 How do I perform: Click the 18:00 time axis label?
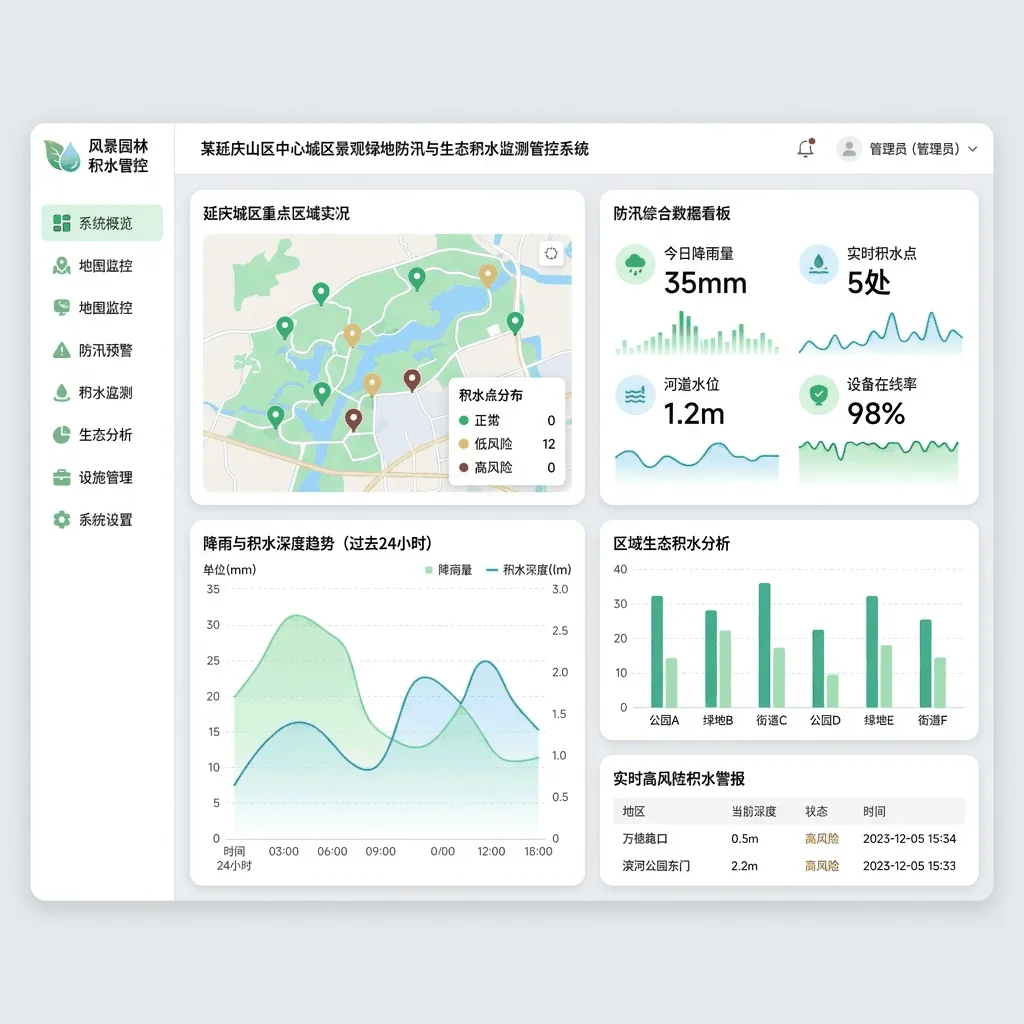538,852
